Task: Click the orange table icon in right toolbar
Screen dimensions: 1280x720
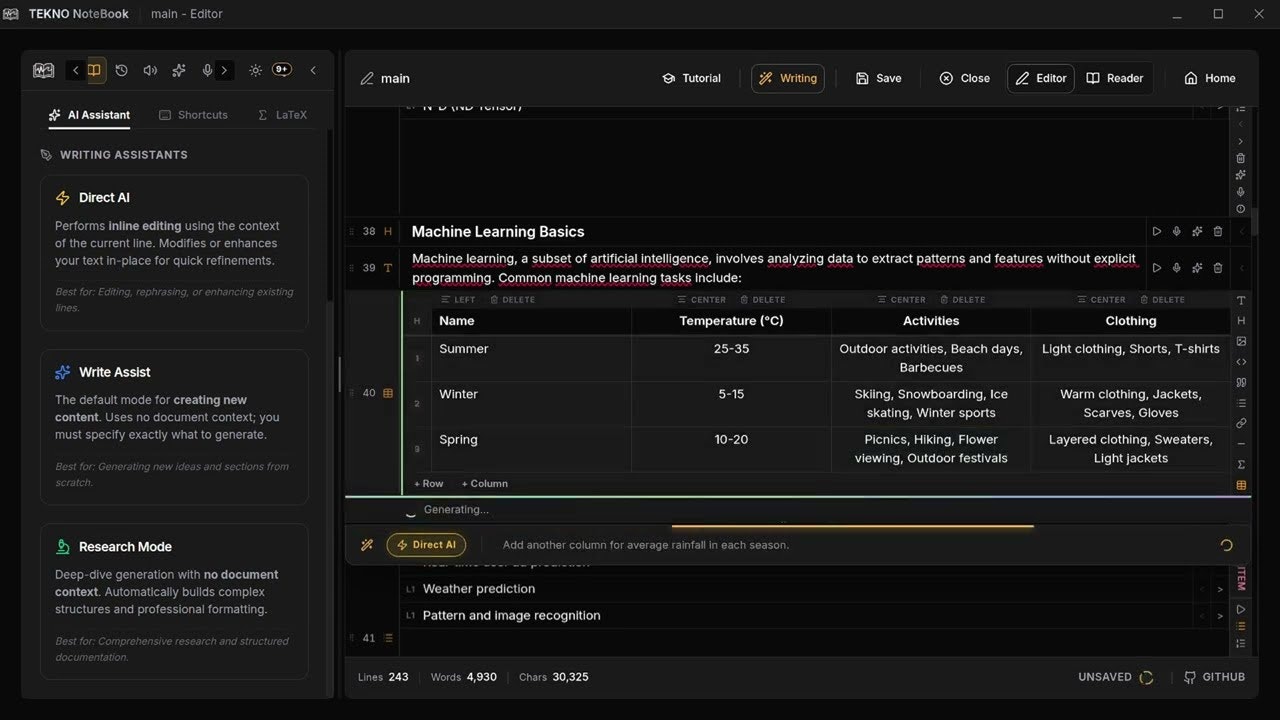Action: coord(1241,485)
